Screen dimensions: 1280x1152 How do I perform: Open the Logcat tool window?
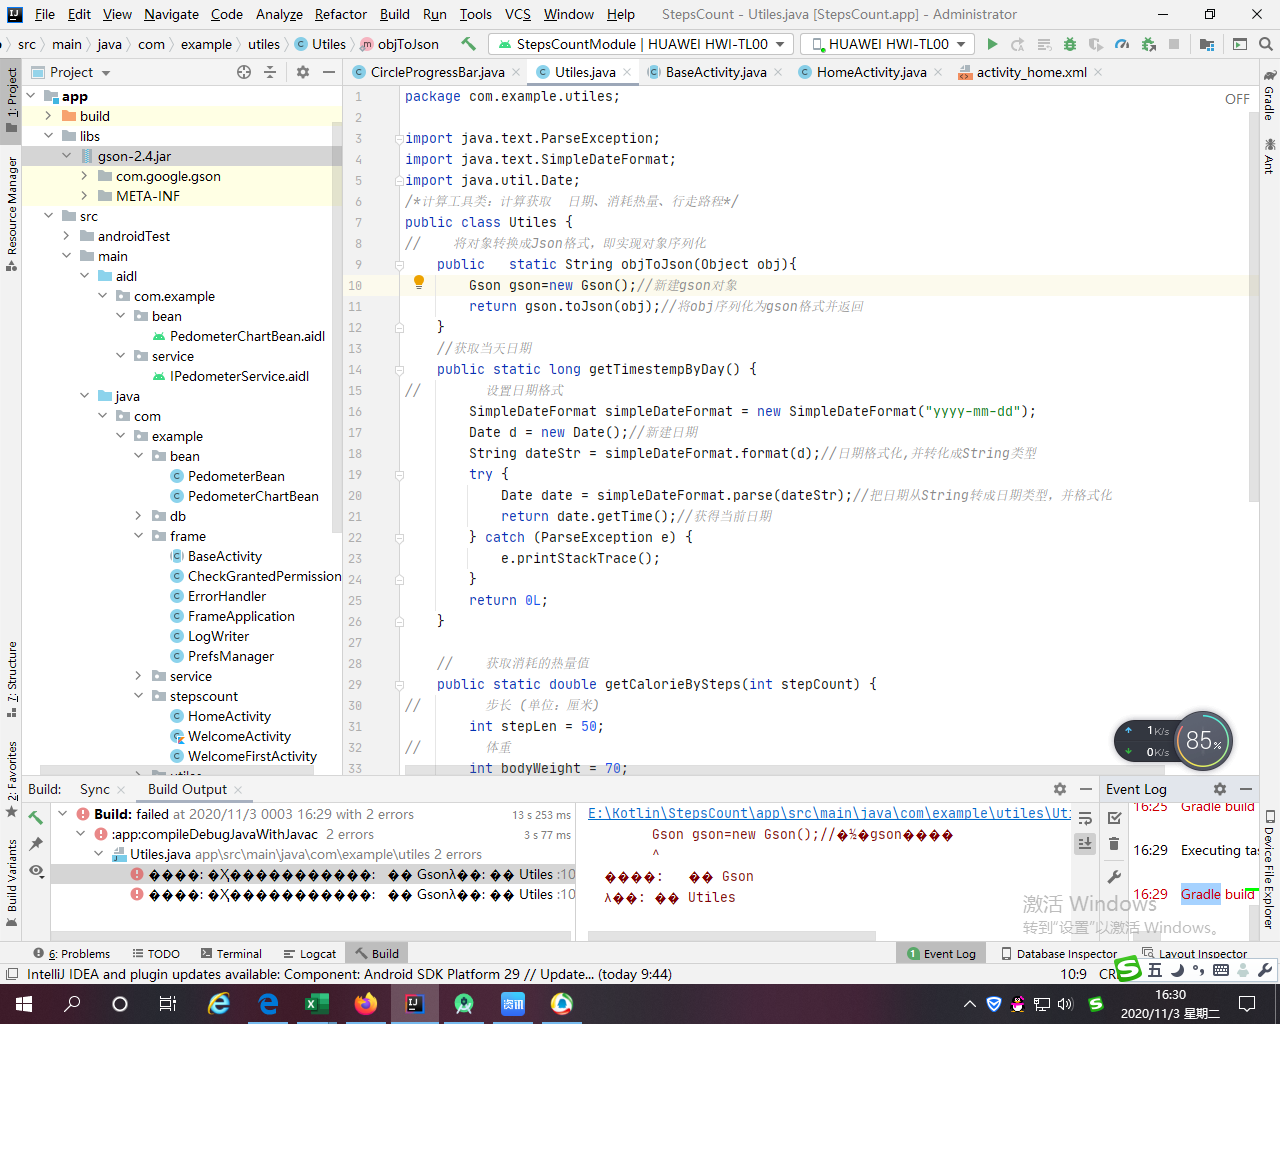click(x=310, y=954)
